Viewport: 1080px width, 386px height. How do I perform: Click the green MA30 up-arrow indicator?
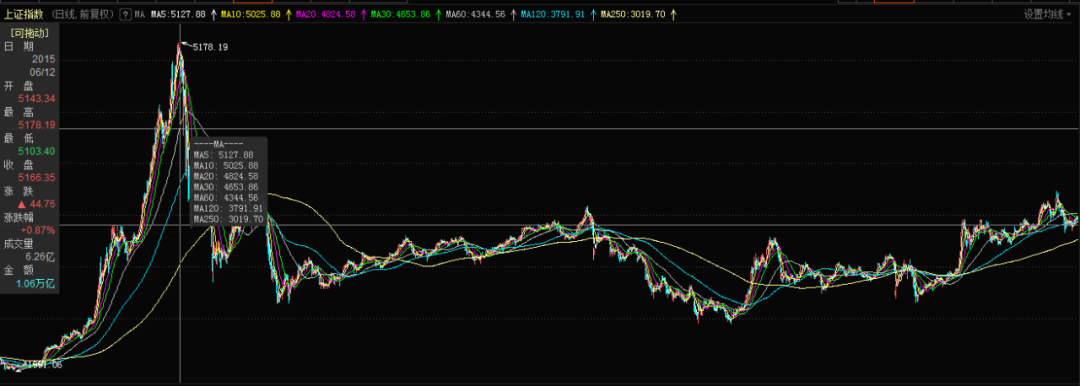point(439,14)
